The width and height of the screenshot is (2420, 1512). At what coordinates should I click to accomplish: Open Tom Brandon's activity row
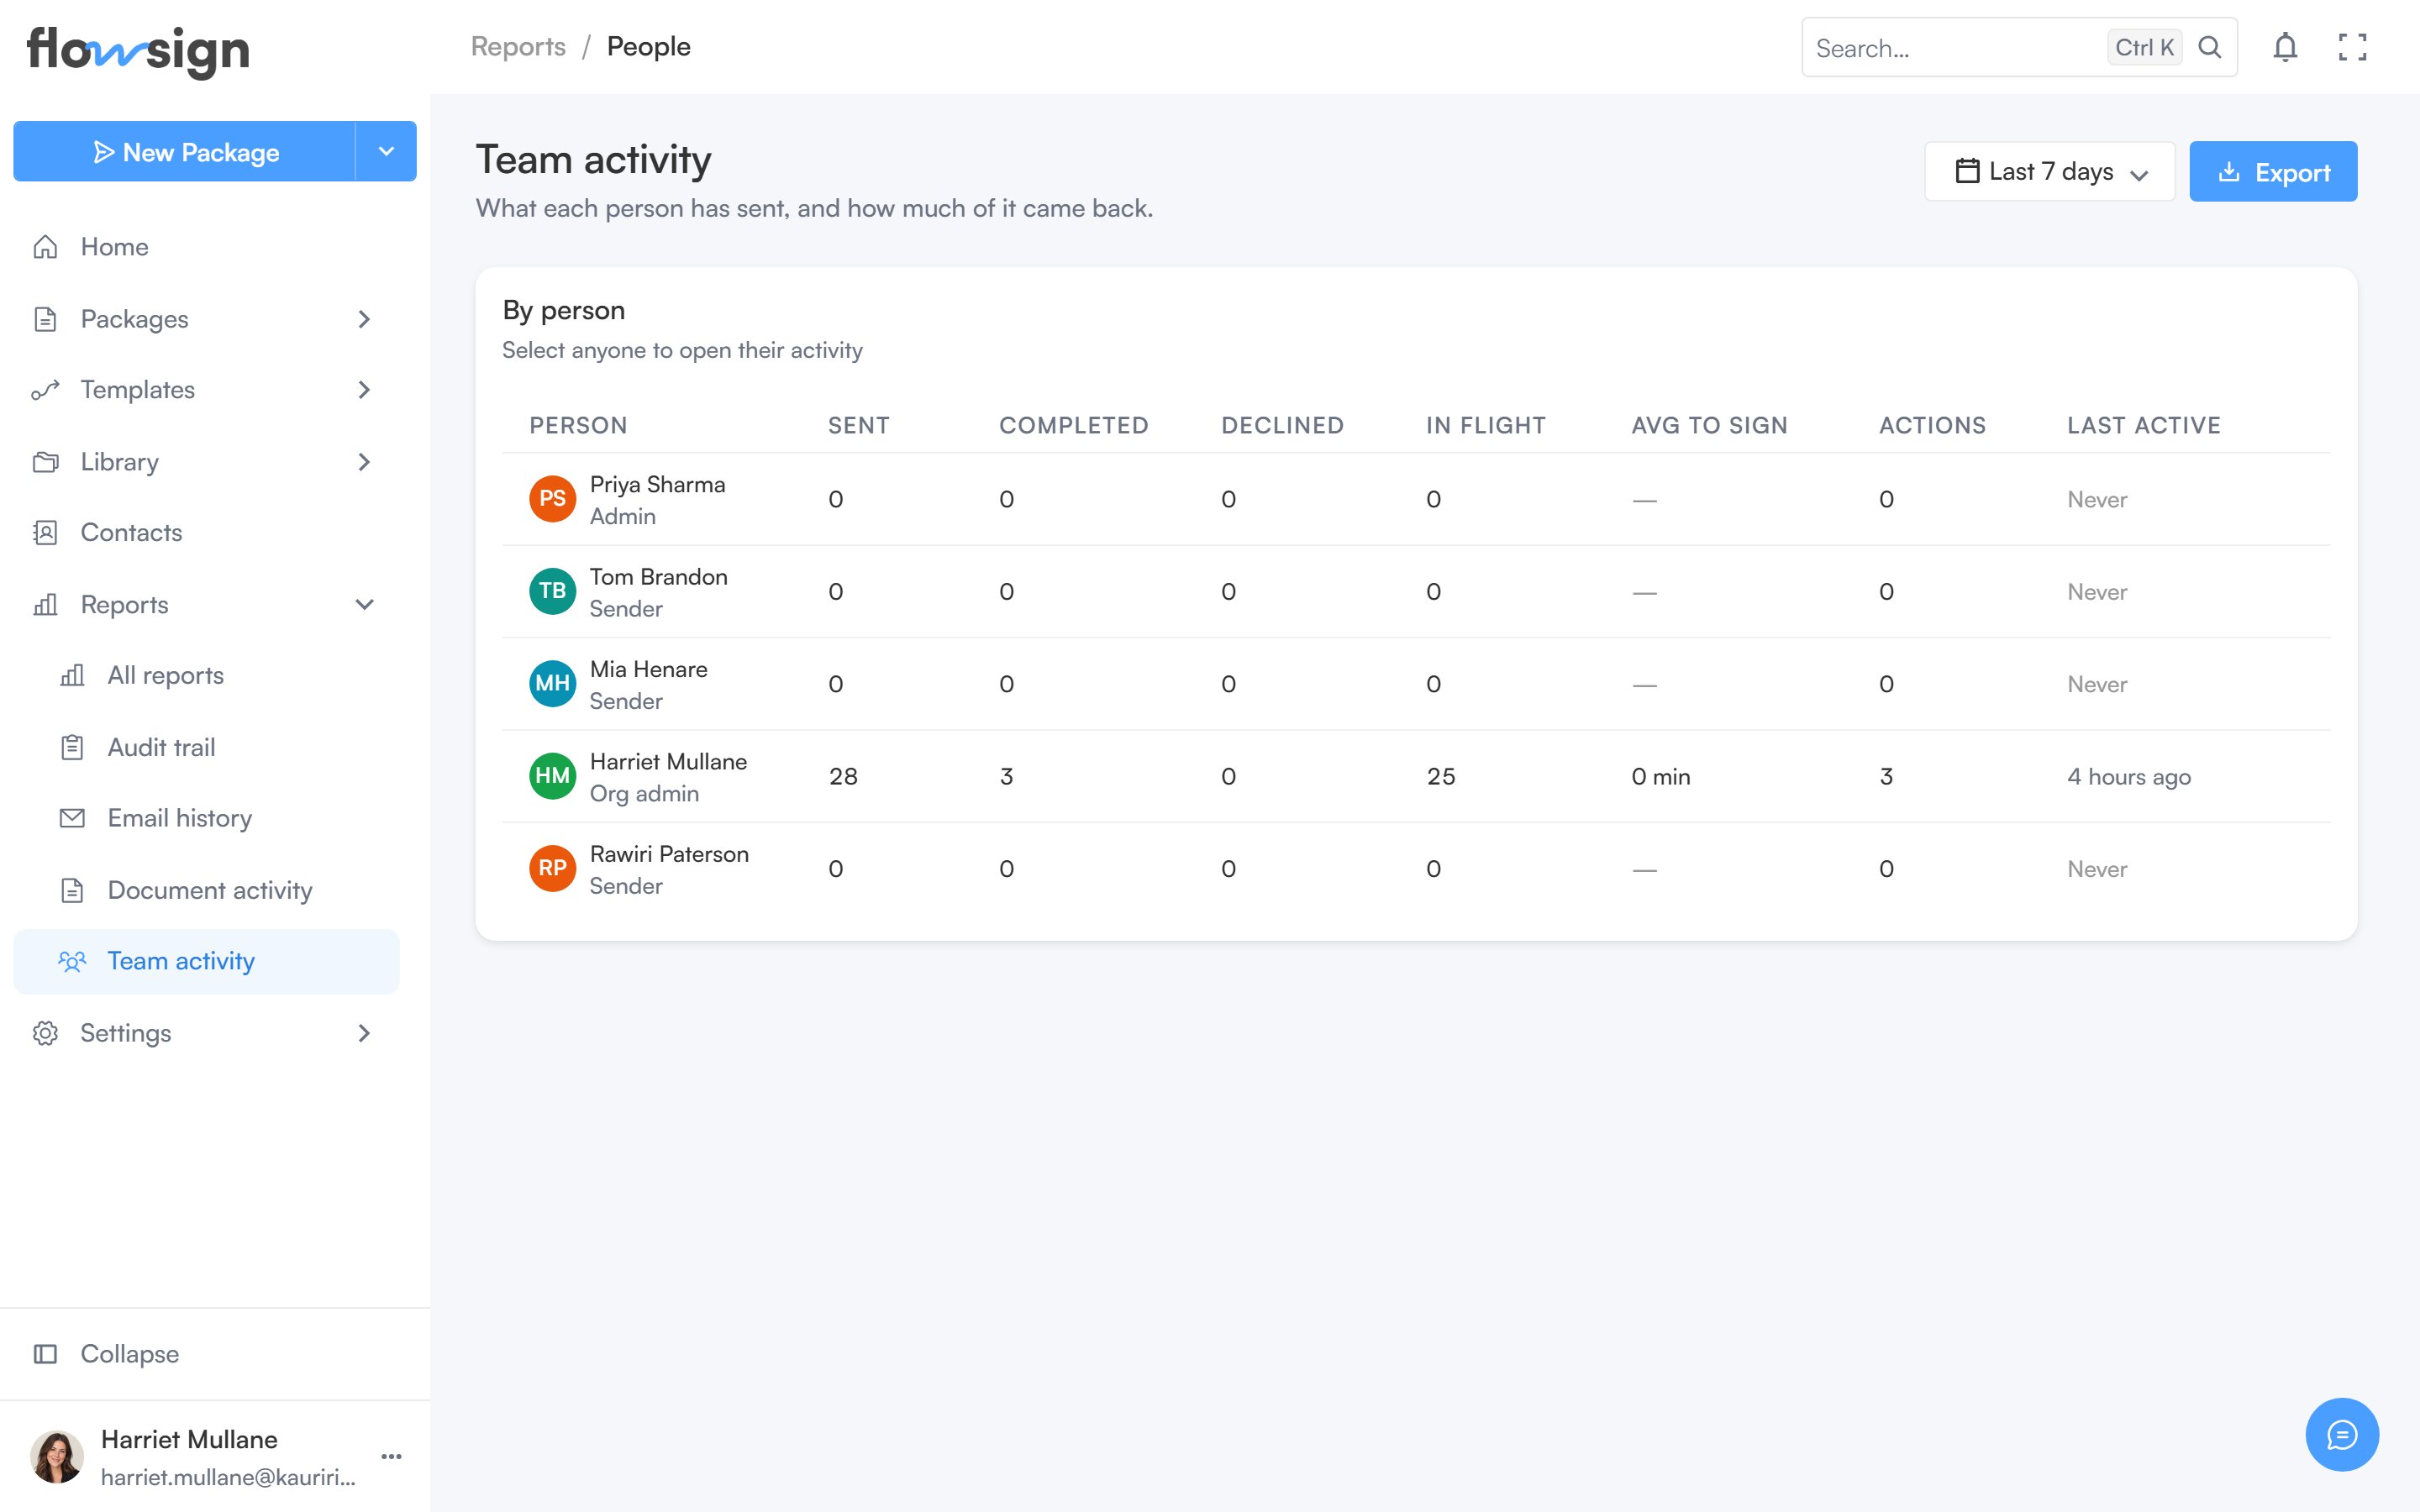1416,591
